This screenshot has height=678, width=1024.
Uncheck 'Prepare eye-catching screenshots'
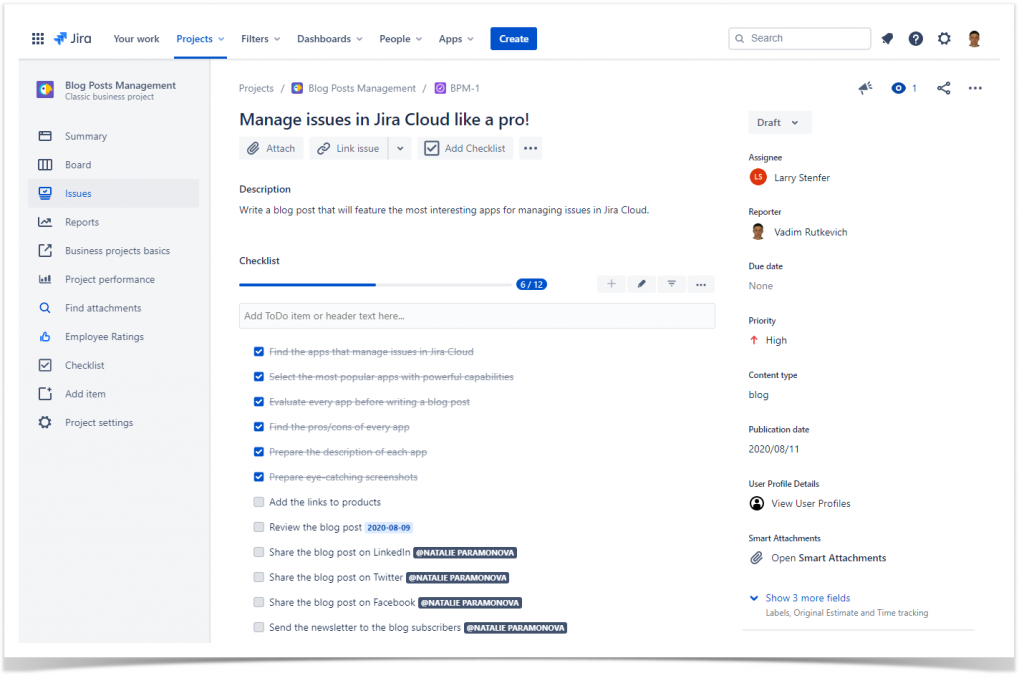coord(258,477)
